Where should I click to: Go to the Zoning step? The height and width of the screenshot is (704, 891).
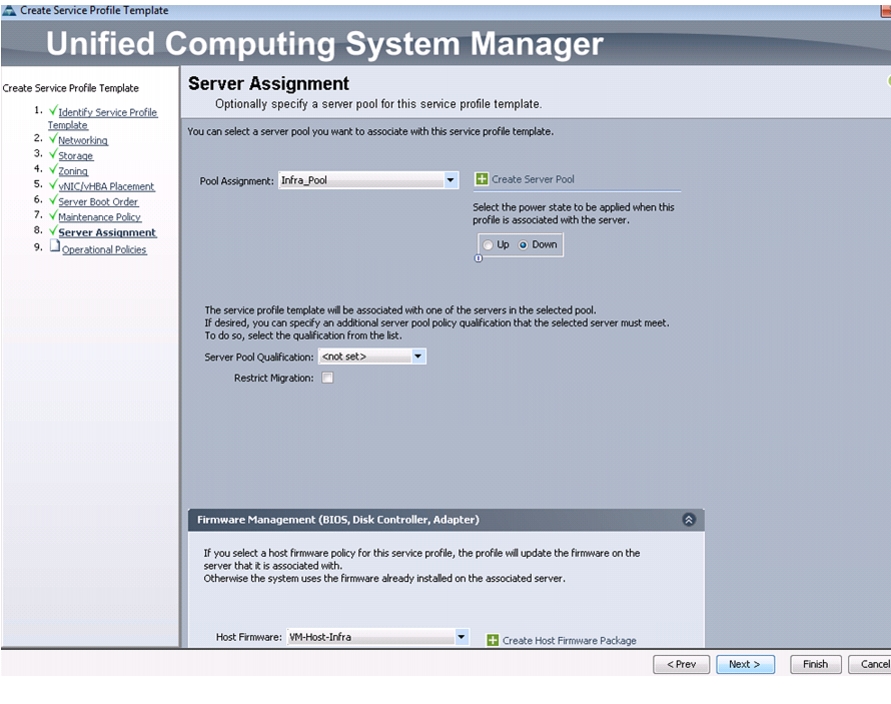(x=73, y=170)
